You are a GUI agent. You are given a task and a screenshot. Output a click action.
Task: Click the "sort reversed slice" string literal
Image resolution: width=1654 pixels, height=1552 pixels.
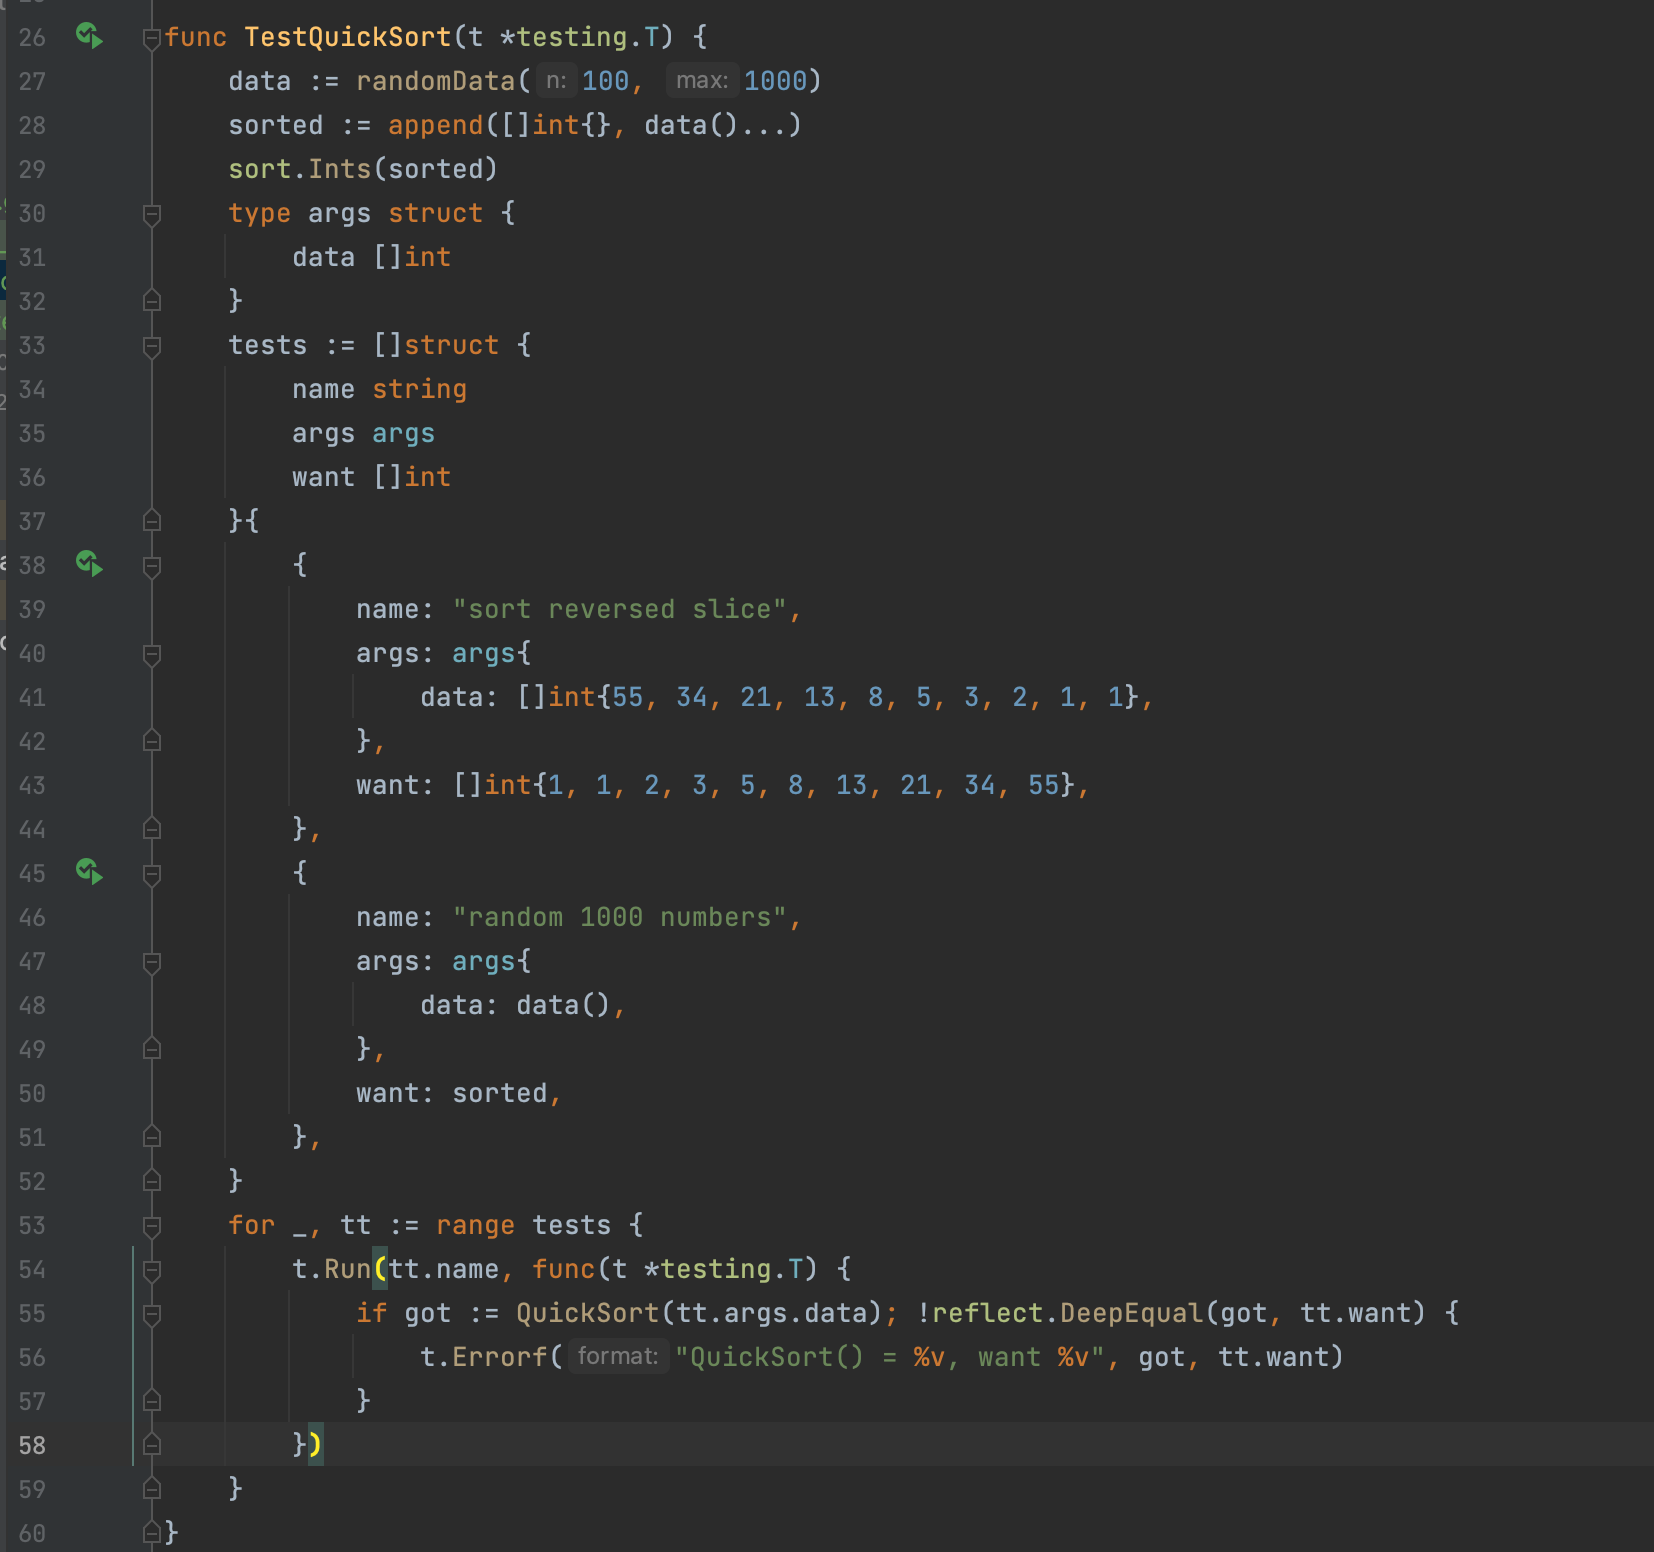coord(620,609)
